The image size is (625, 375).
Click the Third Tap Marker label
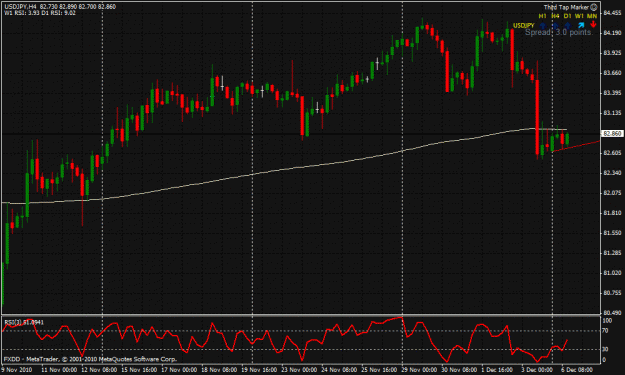pyautogui.click(x=566, y=7)
